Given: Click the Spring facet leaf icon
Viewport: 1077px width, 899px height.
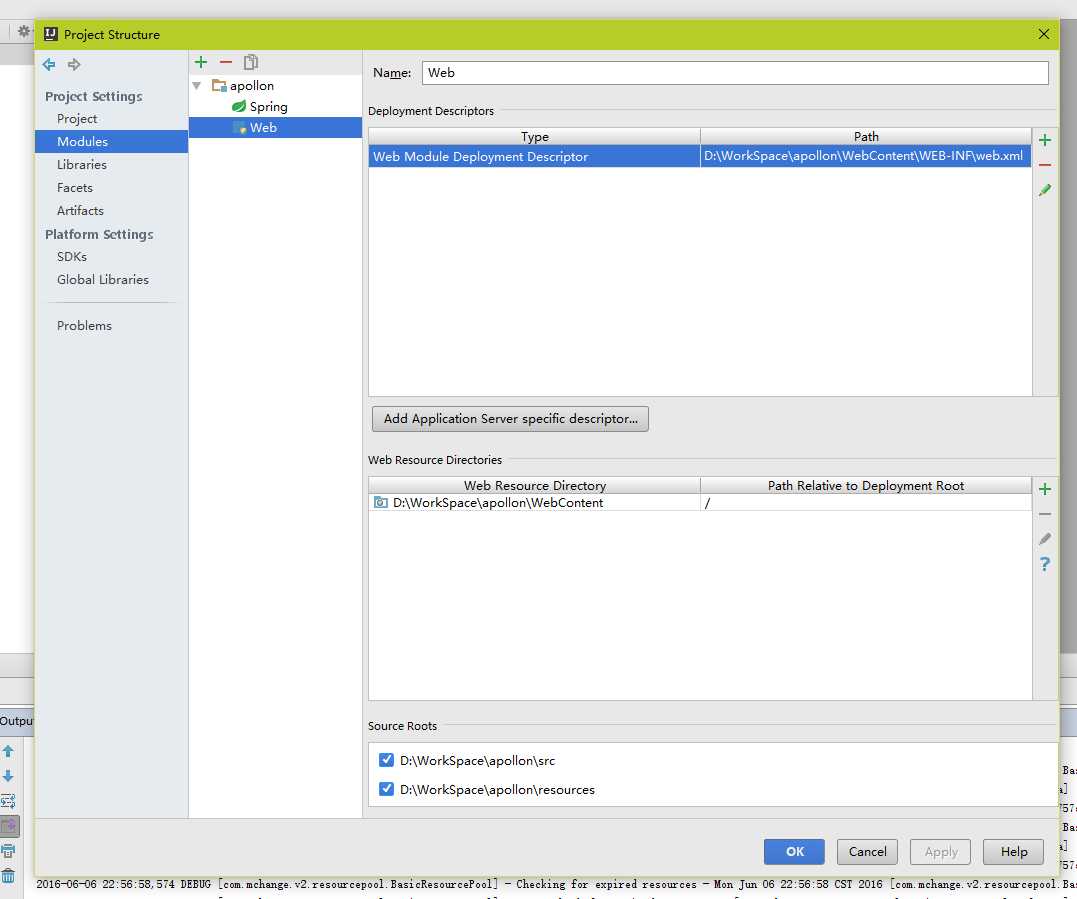Looking at the screenshot, I should [239, 106].
